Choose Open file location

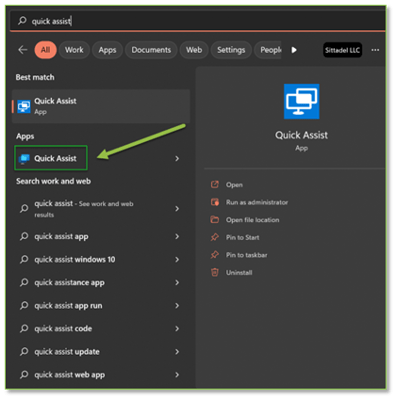[x=253, y=220]
